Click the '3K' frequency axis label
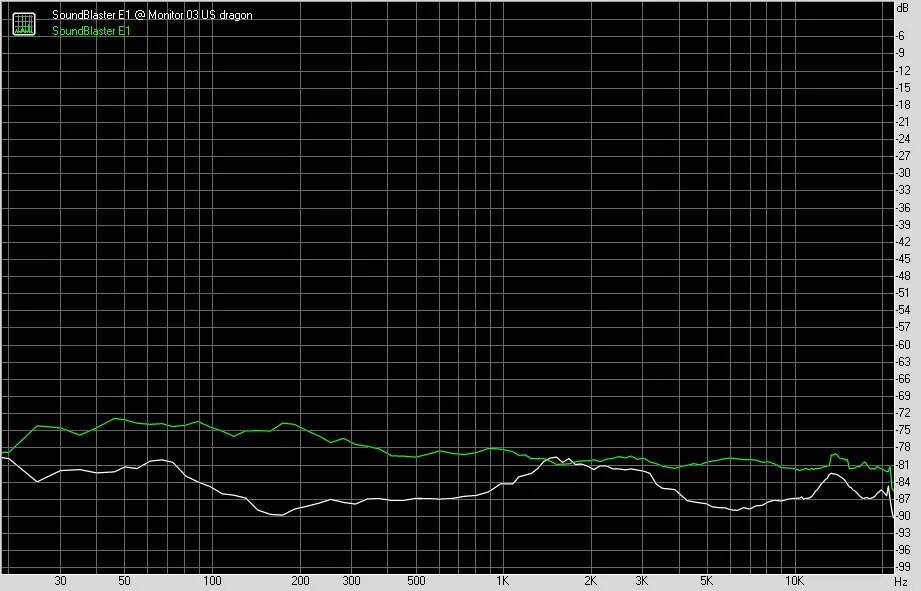 [641, 581]
